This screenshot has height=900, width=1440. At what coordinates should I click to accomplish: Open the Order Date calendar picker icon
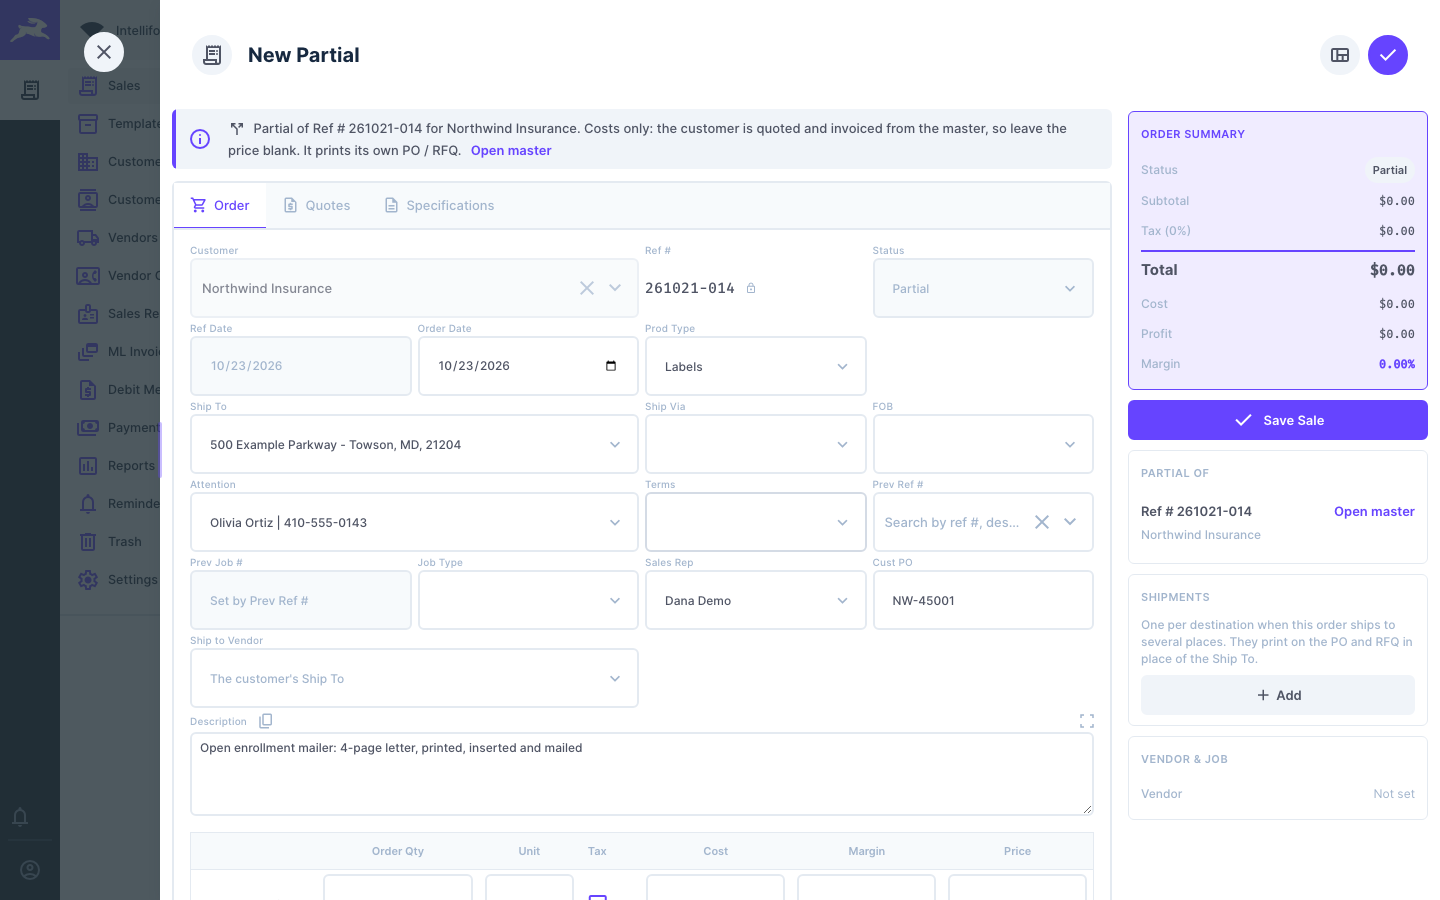pos(611,366)
